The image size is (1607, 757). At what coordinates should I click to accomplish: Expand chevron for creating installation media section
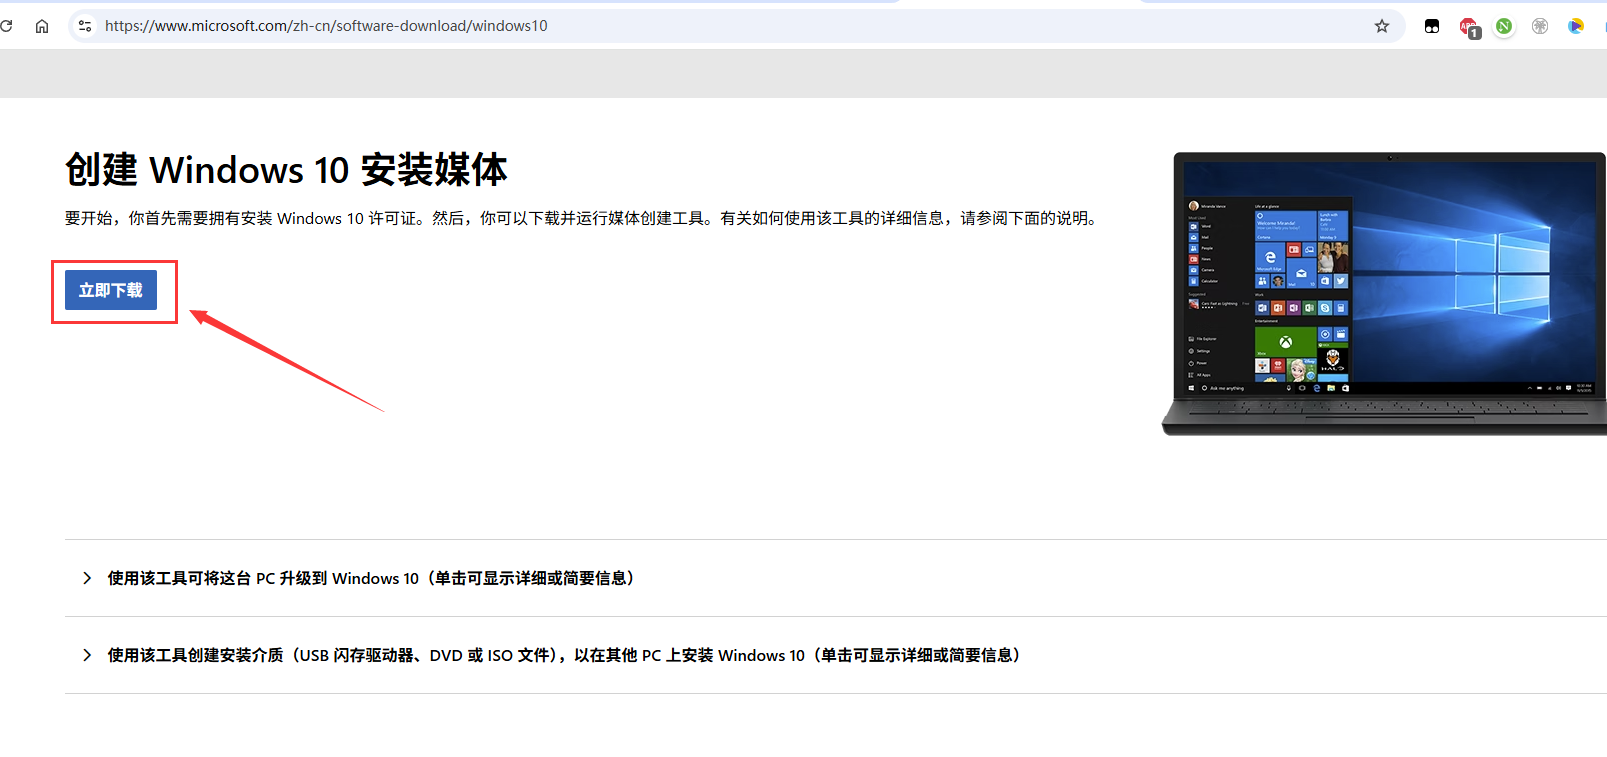pyautogui.click(x=87, y=655)
